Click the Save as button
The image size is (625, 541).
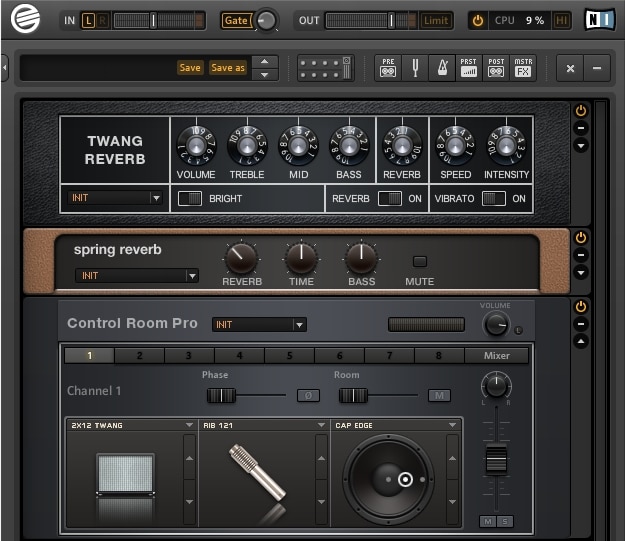click(228, 67)
